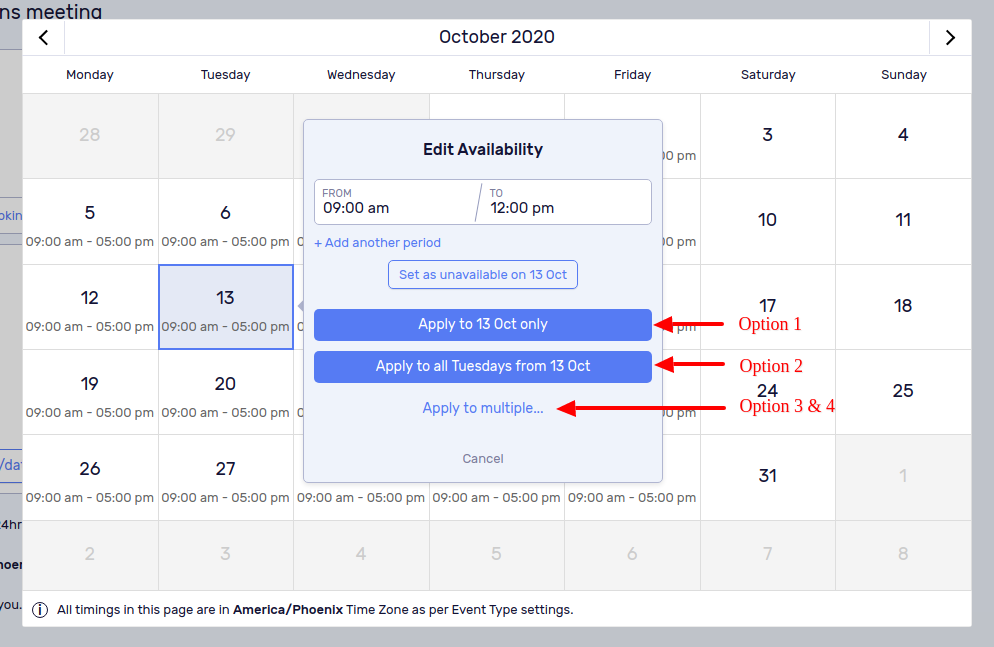Select Monday October 26 cell
Image resolution: width=994 pixels, height=647 pixels.
click(x=90, y=478)
